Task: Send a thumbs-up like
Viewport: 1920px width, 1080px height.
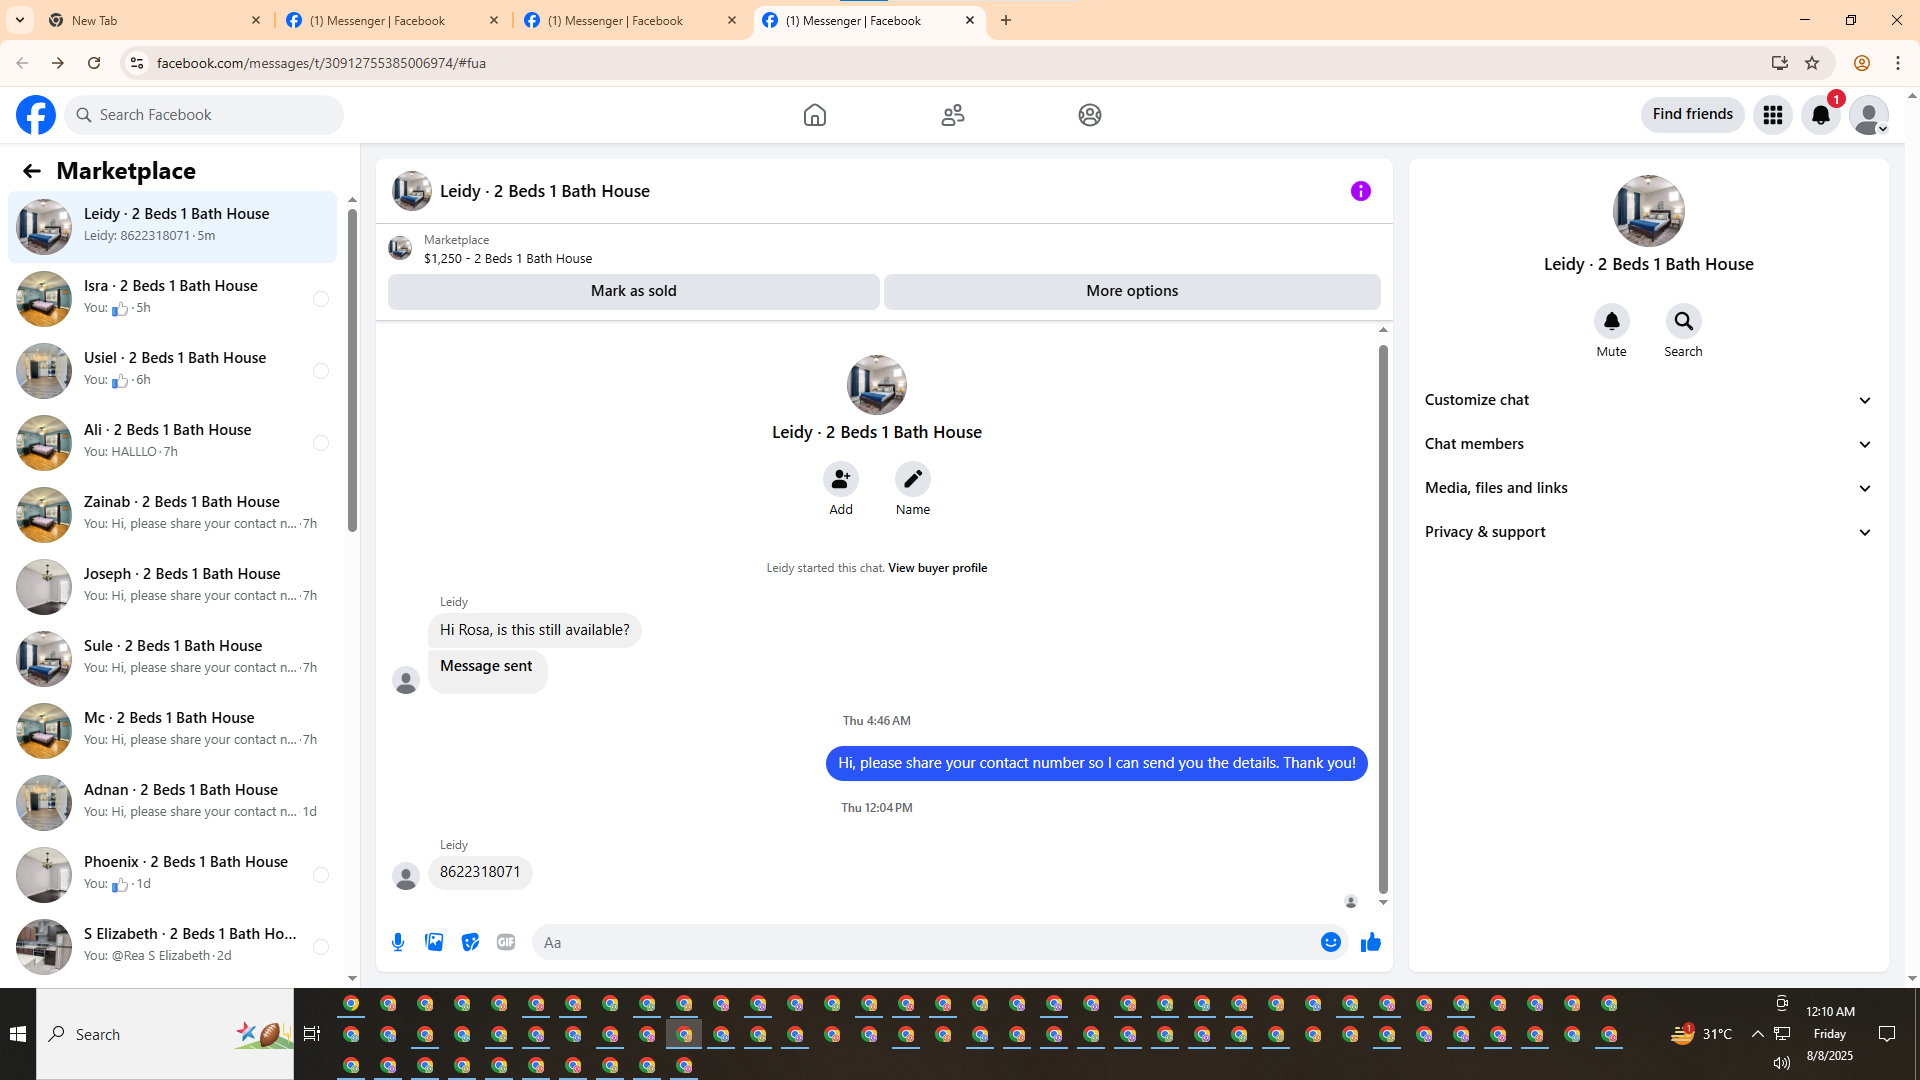Action: click(1370, 942)
